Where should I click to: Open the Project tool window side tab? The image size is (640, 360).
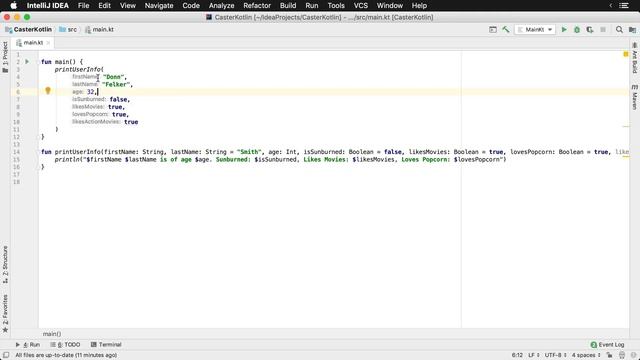coord(5,57)
